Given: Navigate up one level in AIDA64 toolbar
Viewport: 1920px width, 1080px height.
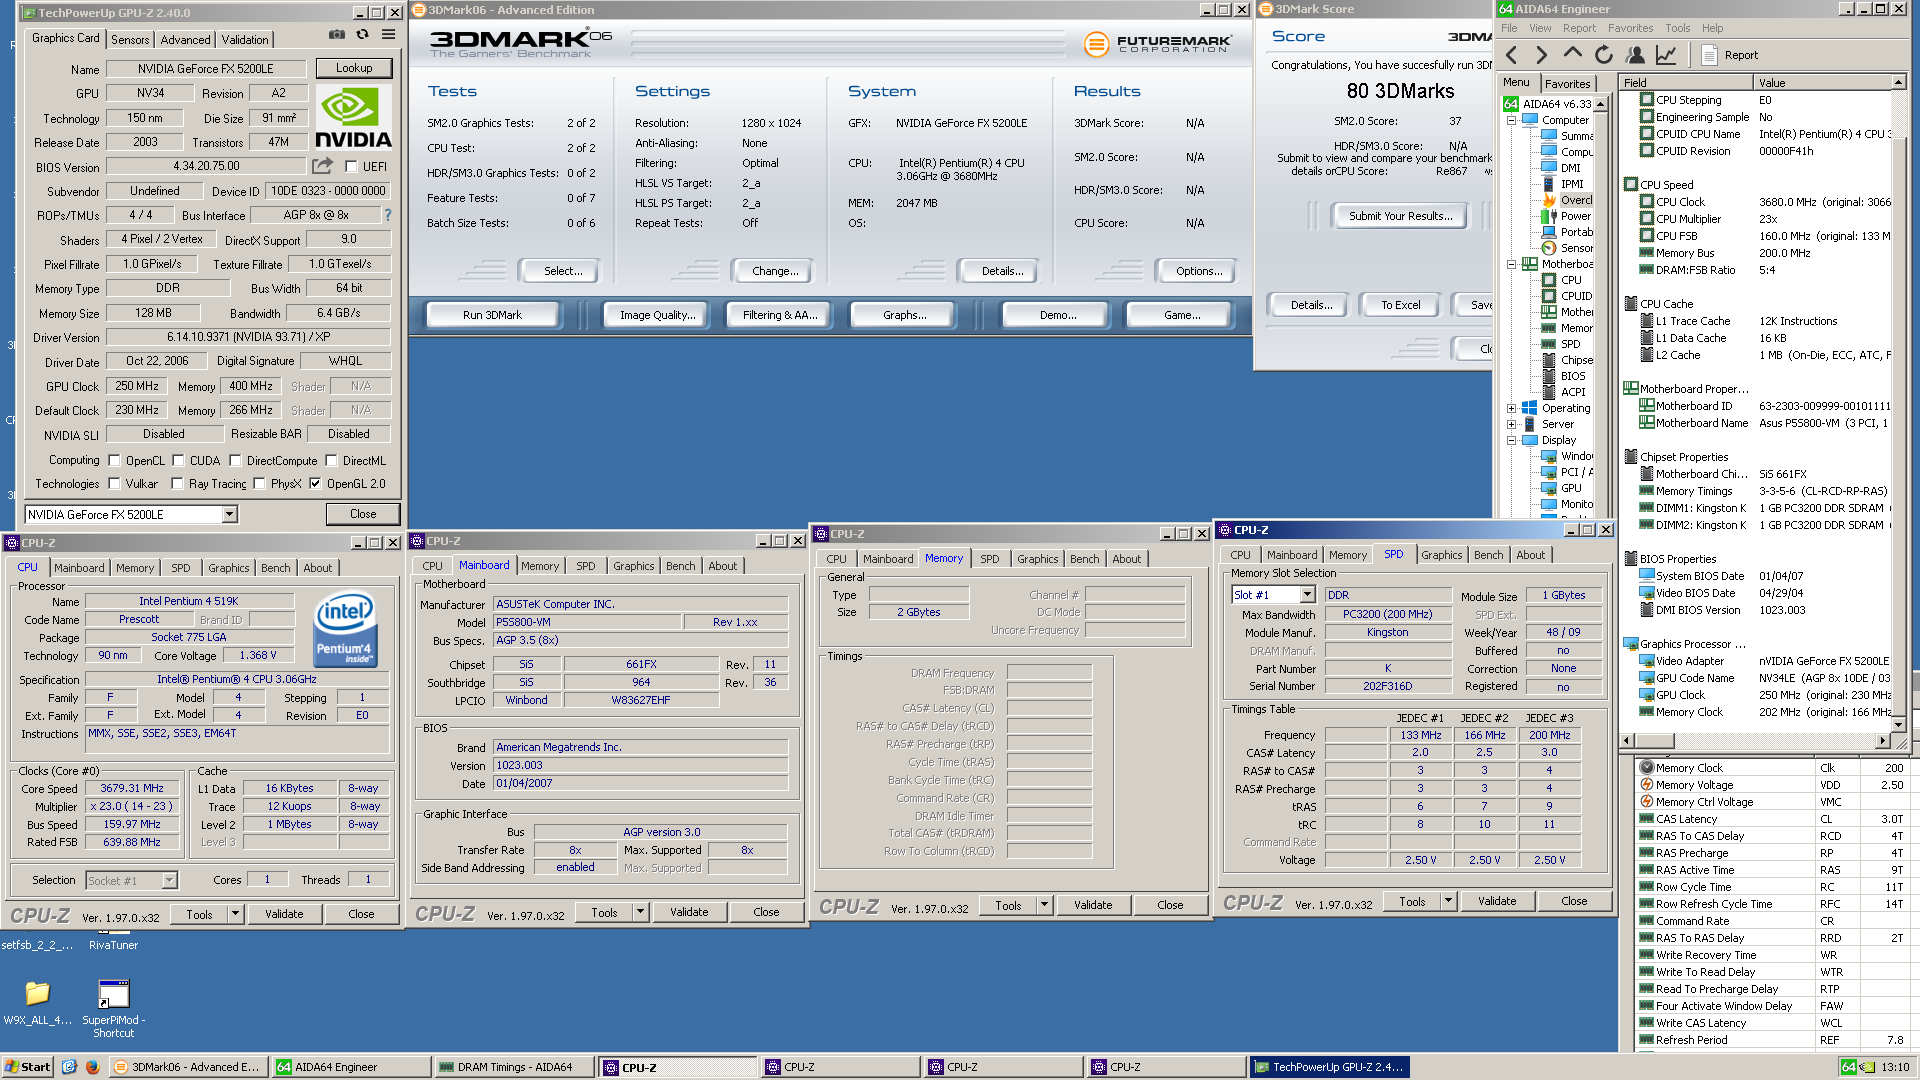Looking at the screenshot, I should pyautogui.click(x=1573, y=53).
